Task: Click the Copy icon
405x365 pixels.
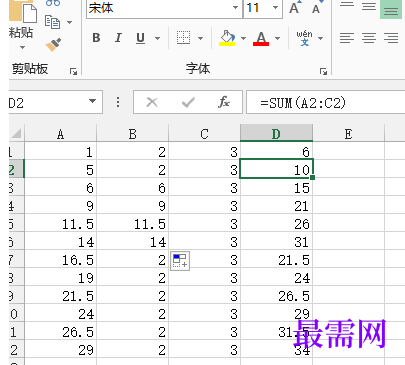Action: coord(52,22)
